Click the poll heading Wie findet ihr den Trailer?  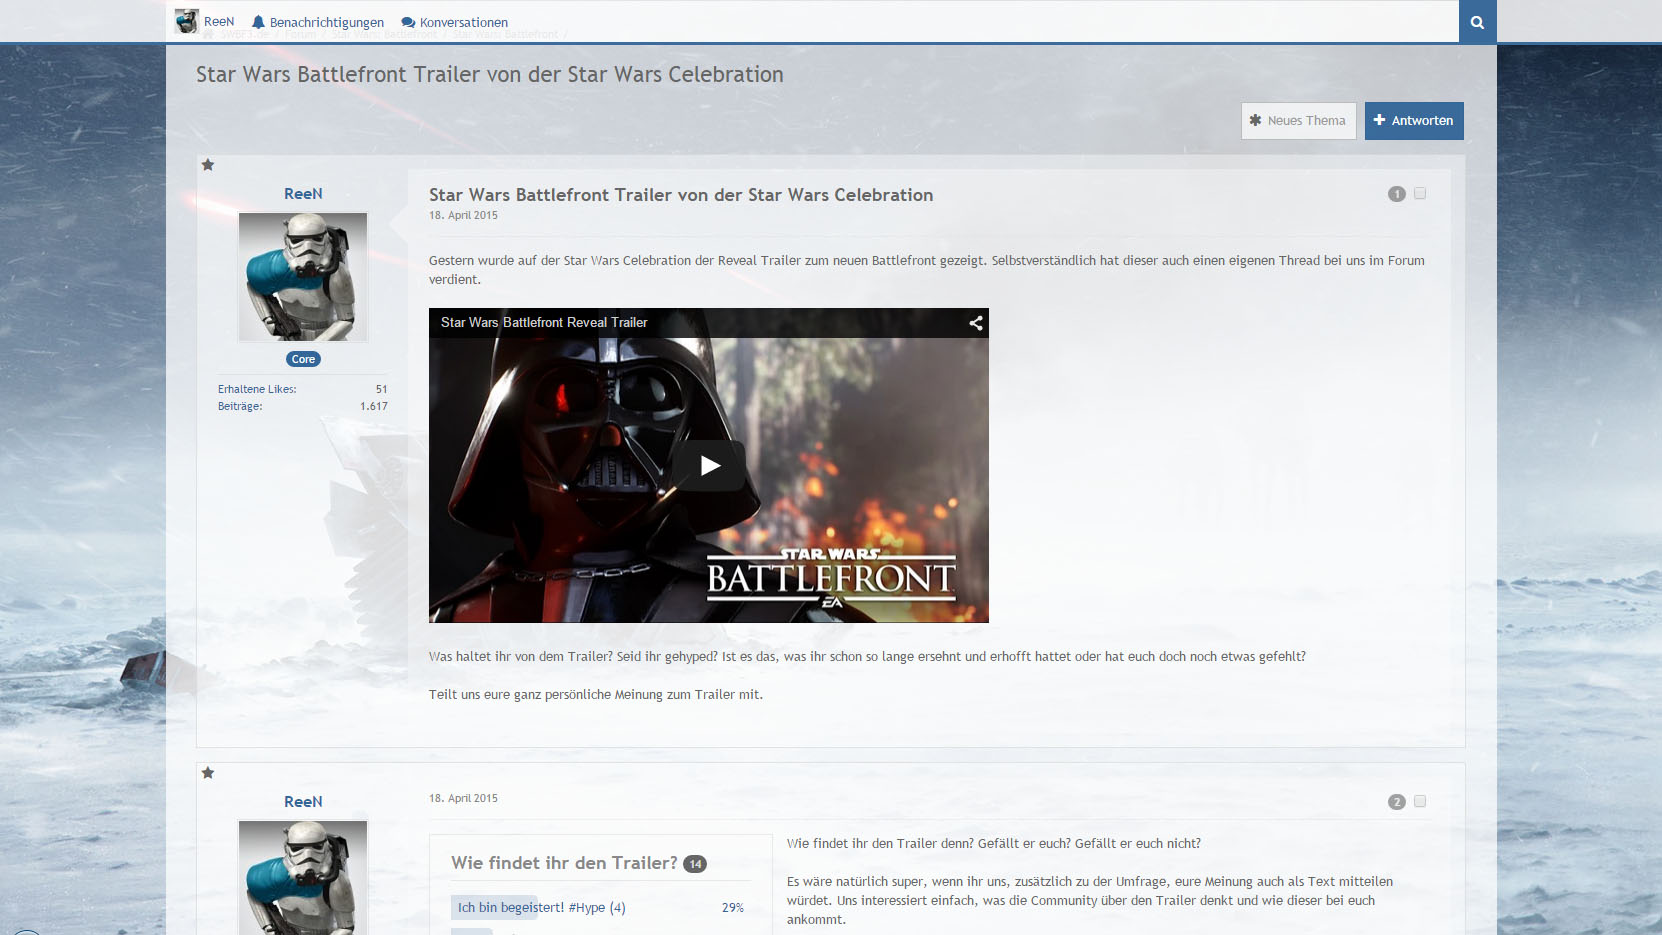[x=564, y=863]
